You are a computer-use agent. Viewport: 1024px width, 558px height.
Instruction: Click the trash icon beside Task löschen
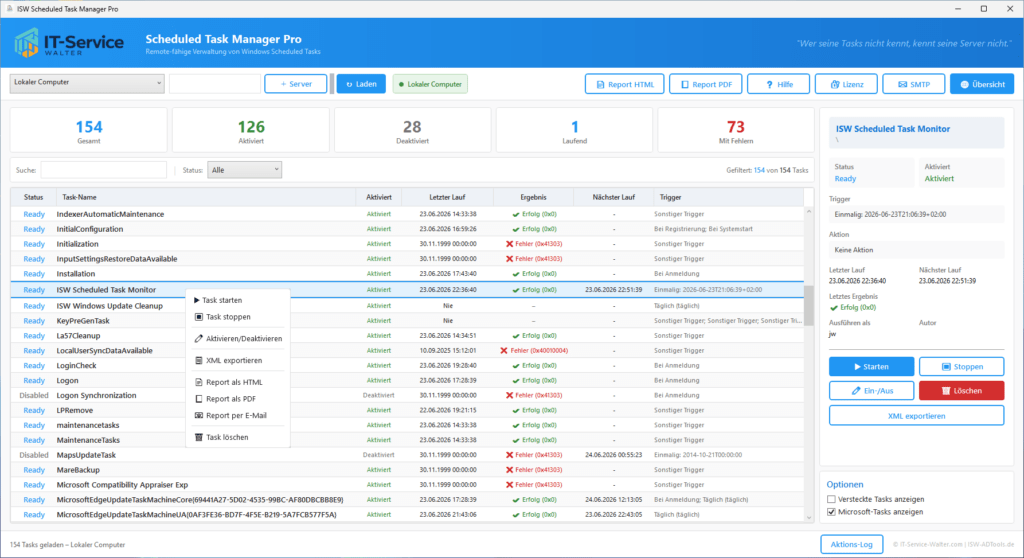pyautogui.click(x=199, y=437)
